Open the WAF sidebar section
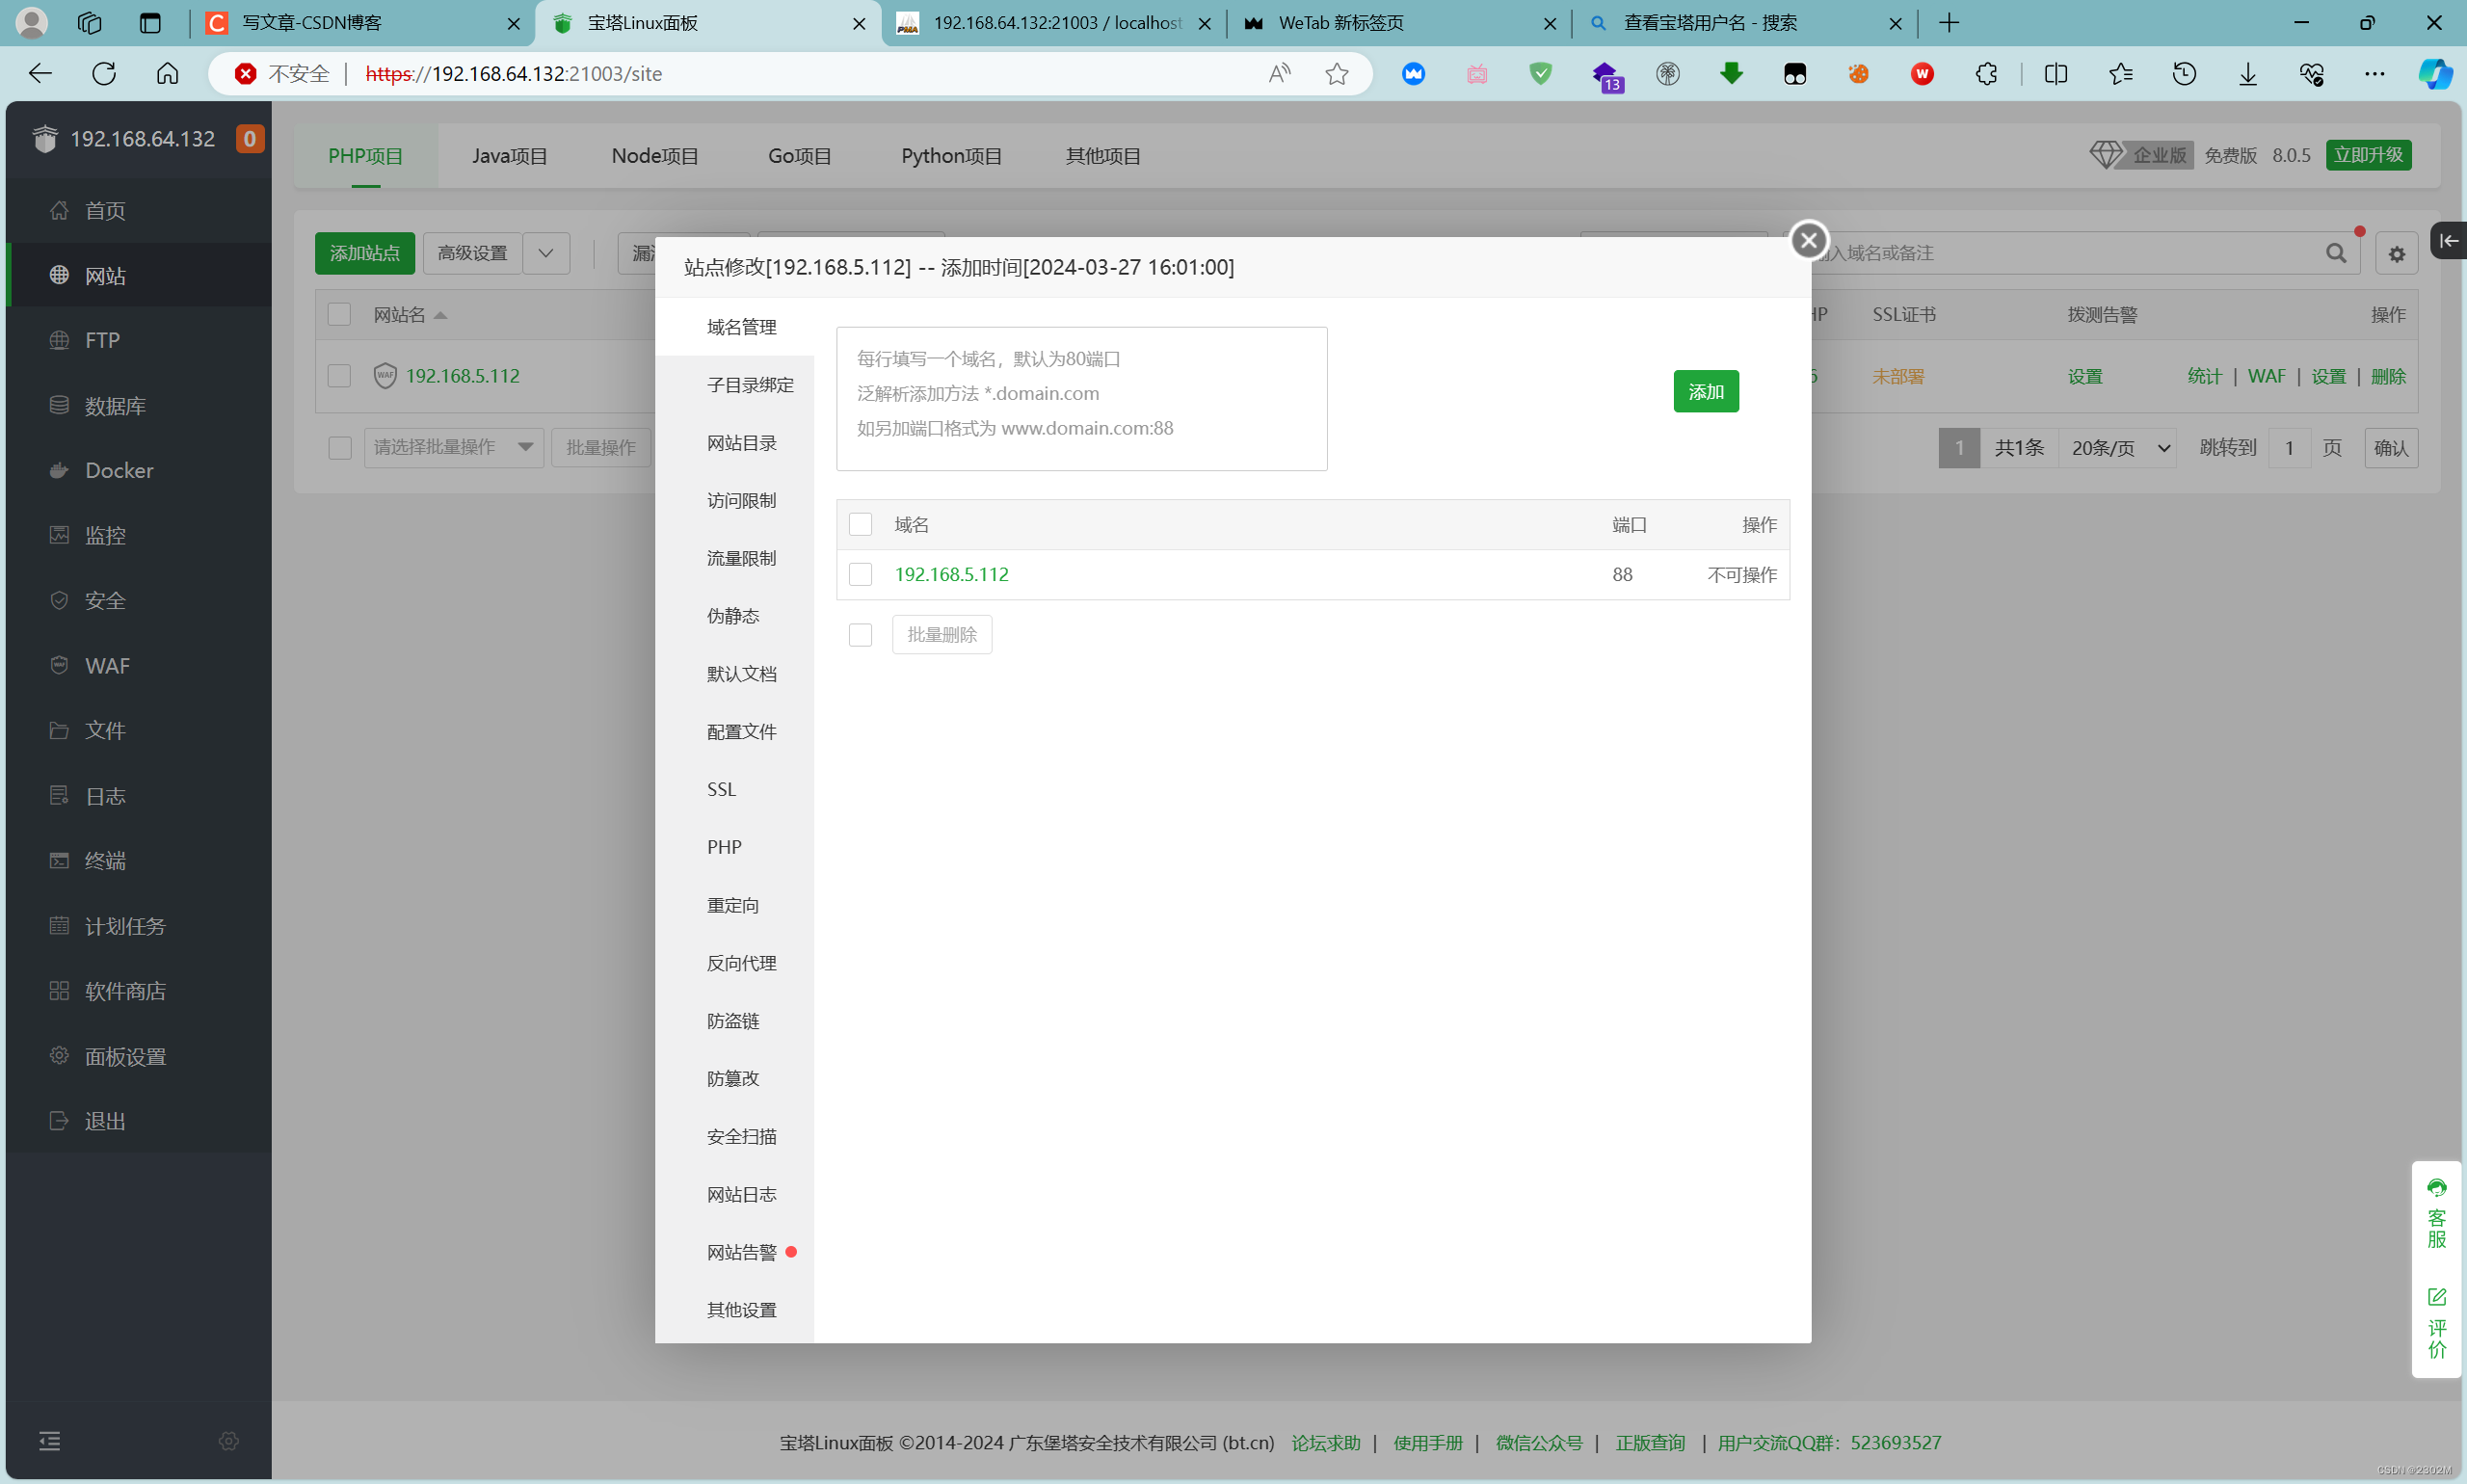Image resolution: width=2467 pixels, height=1484 pixels. coord(107,666)
